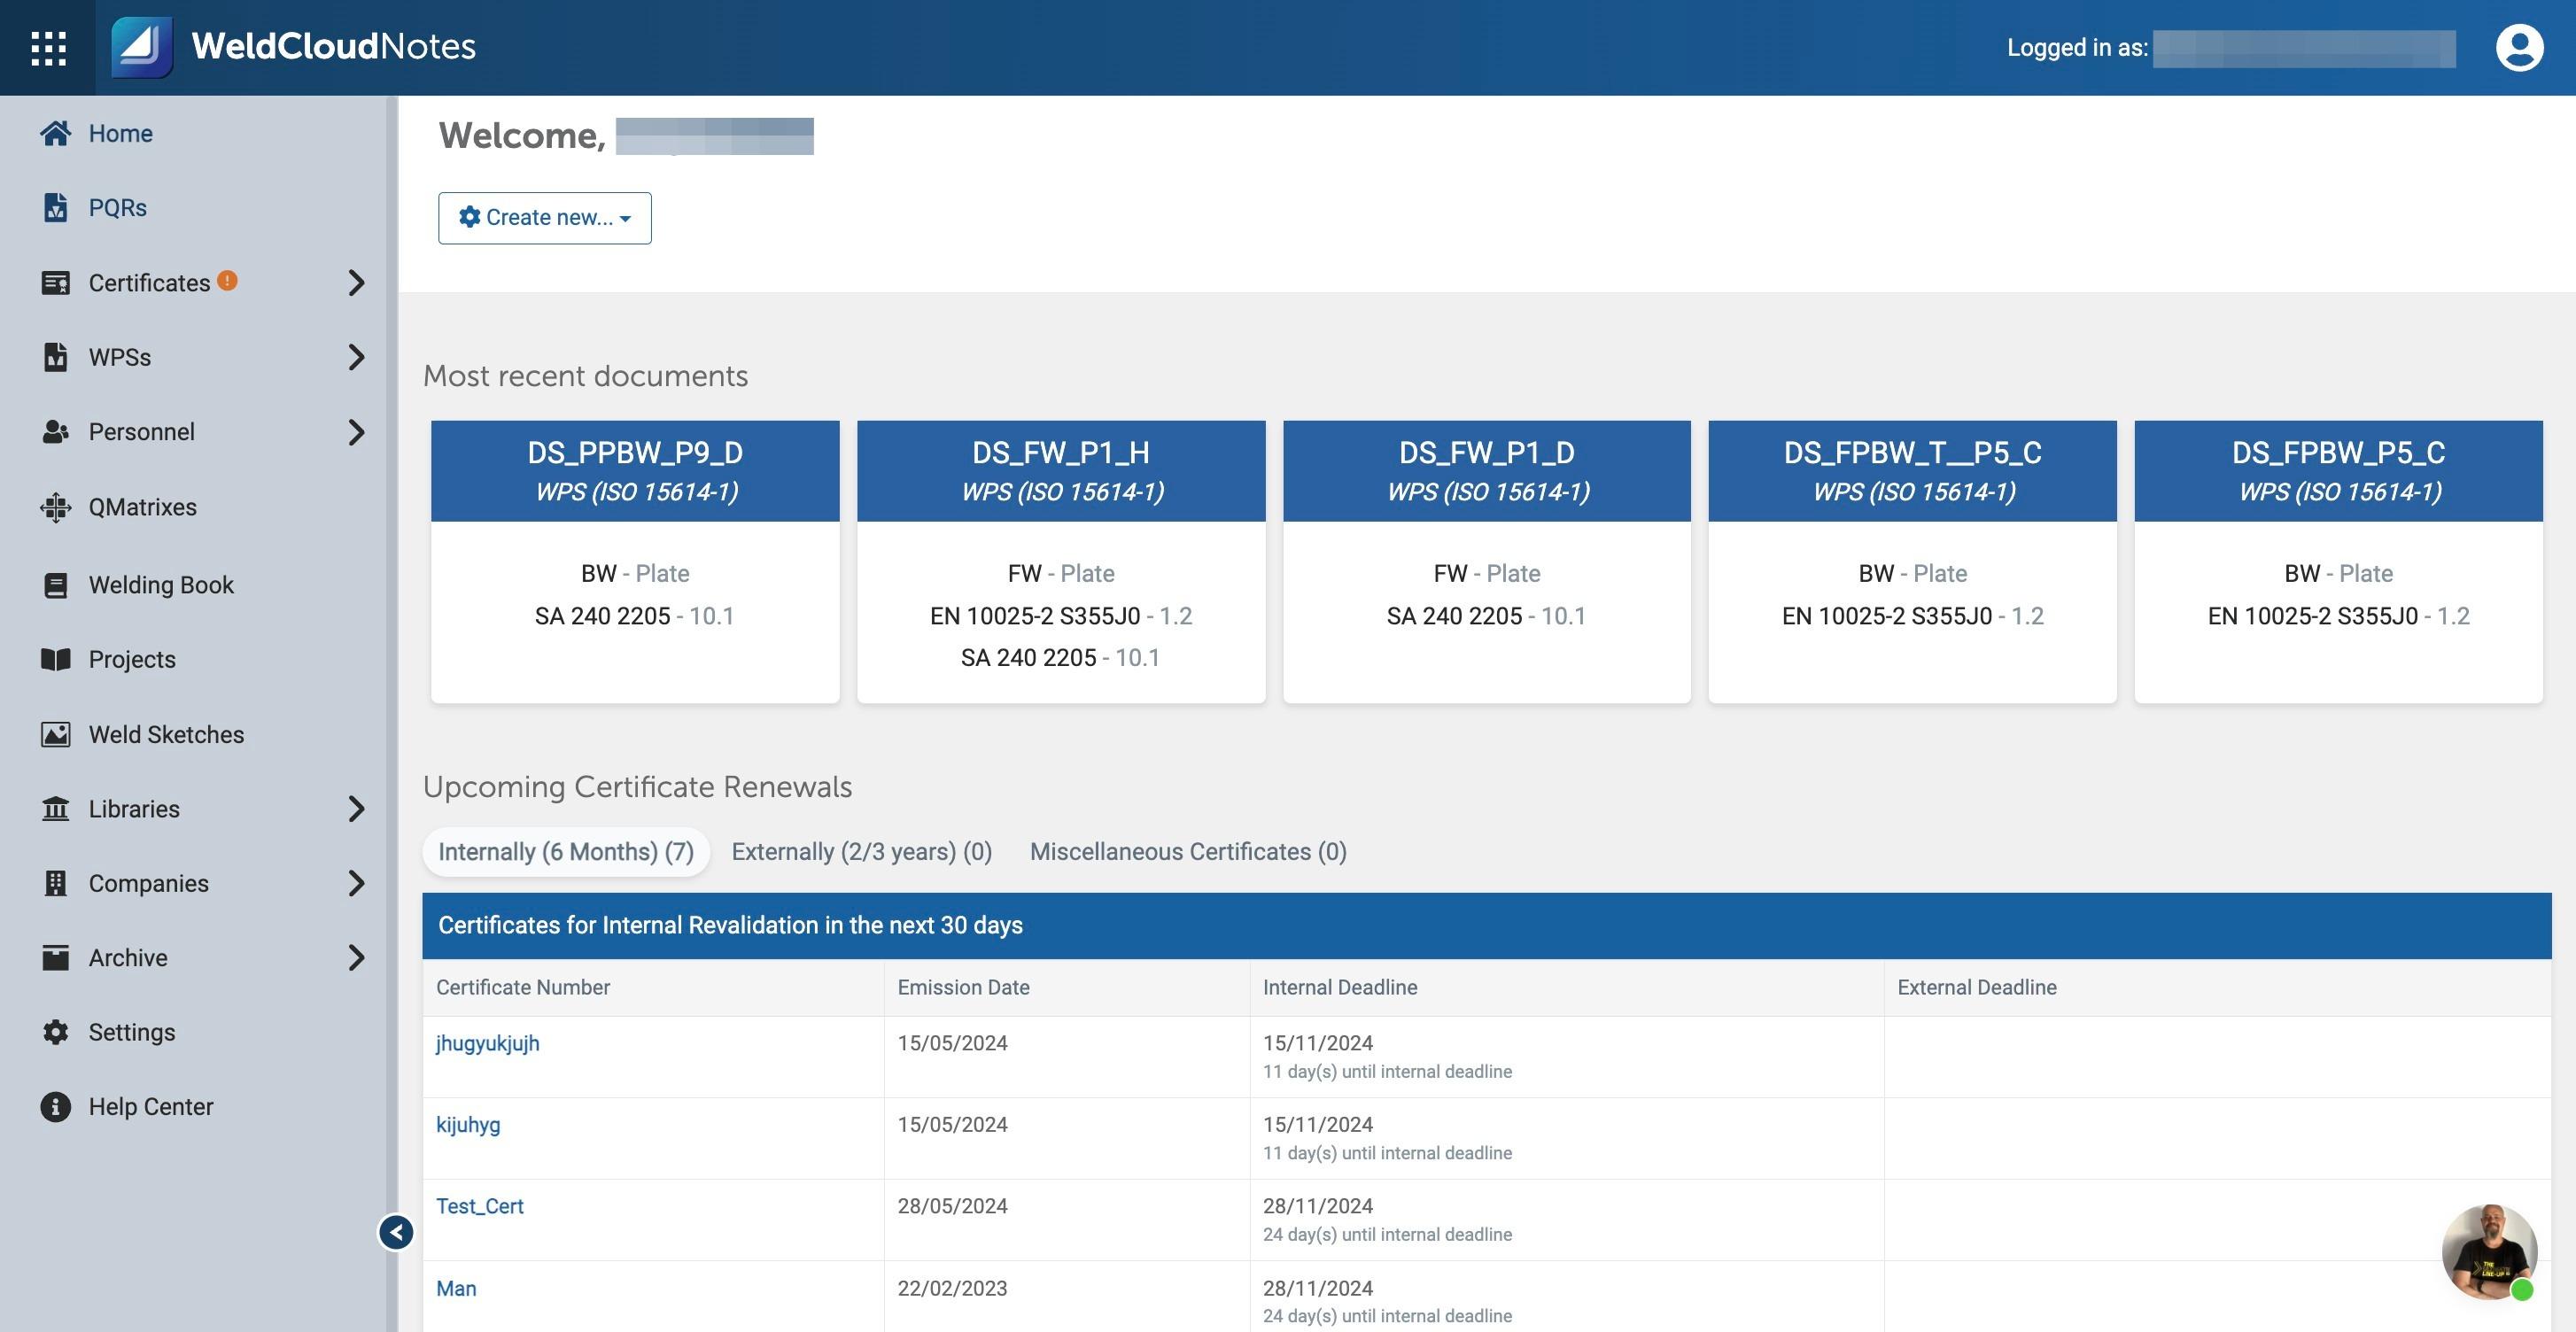Viewport: 2576px width, 1332px height.
Task: Open the support chat avatar bubble
Action: tap(2489, 1252)
